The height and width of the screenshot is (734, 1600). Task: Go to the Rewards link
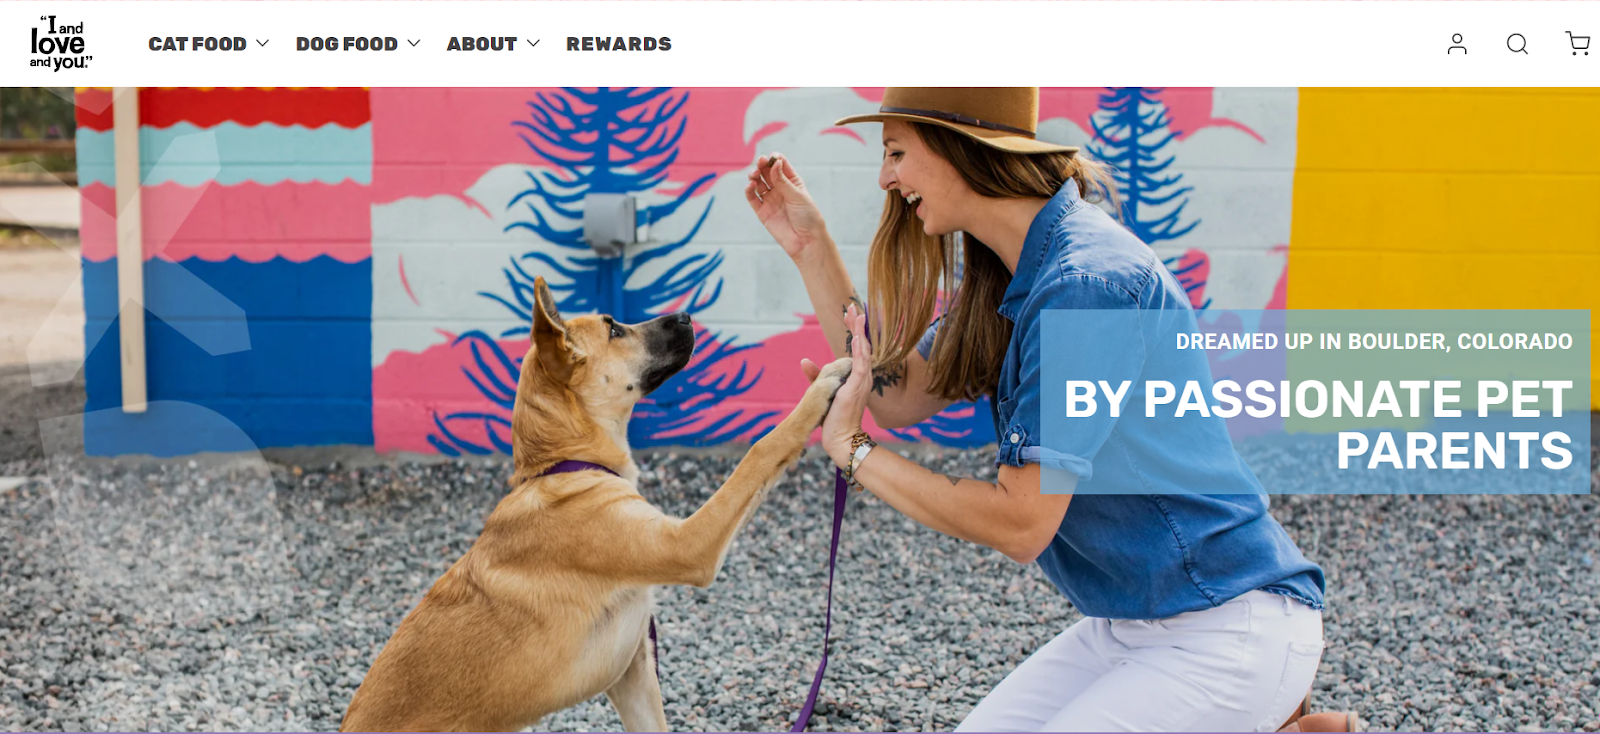(619, 44)
